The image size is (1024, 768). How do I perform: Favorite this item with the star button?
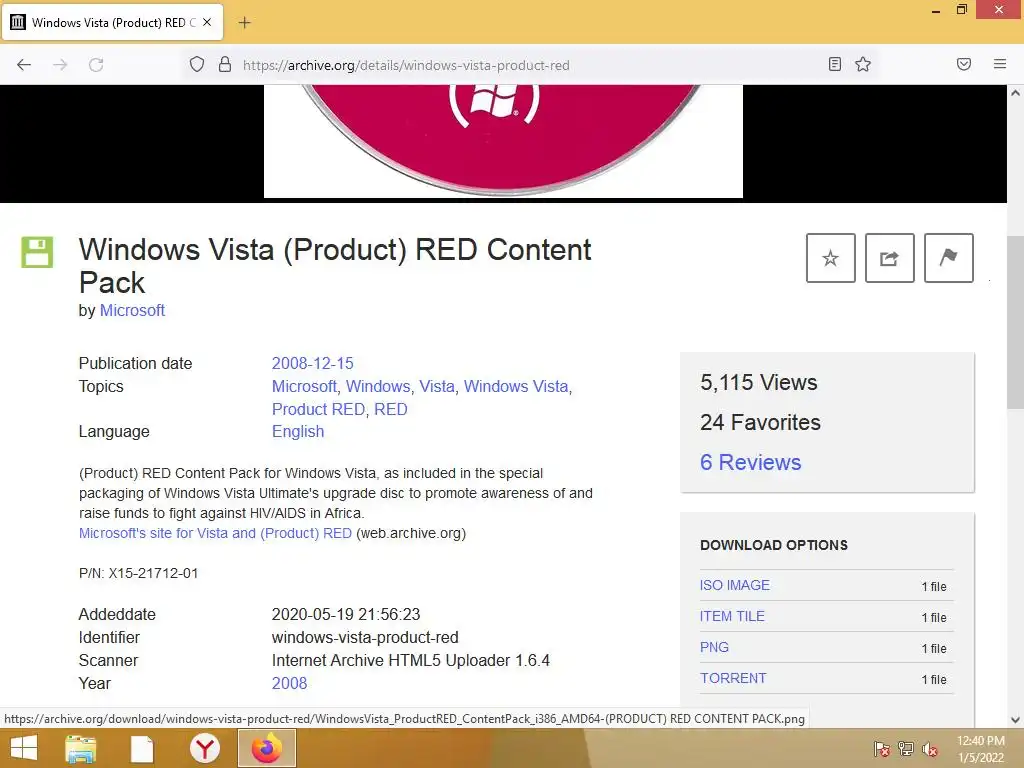[830, 258]
